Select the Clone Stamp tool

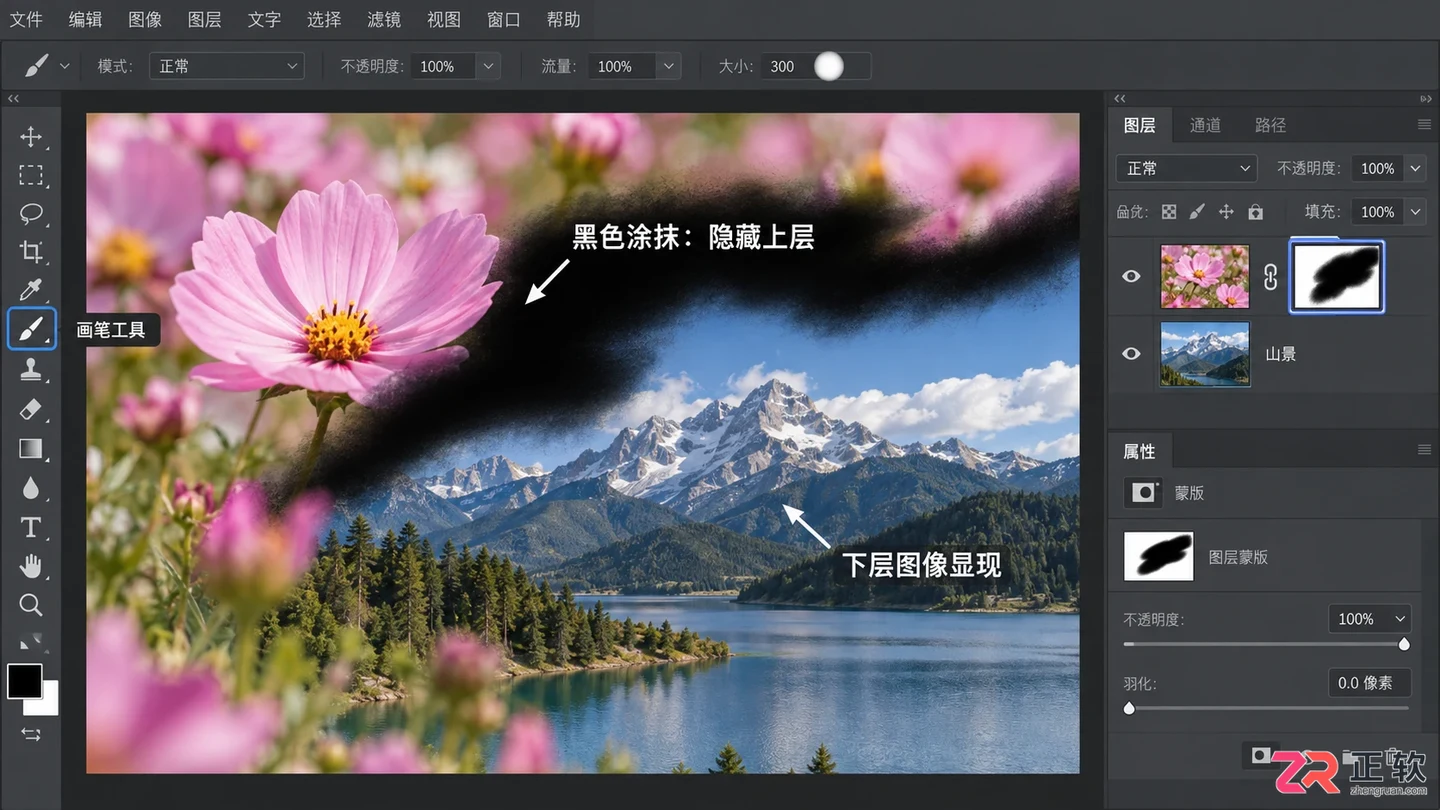(x=31, y=369)
